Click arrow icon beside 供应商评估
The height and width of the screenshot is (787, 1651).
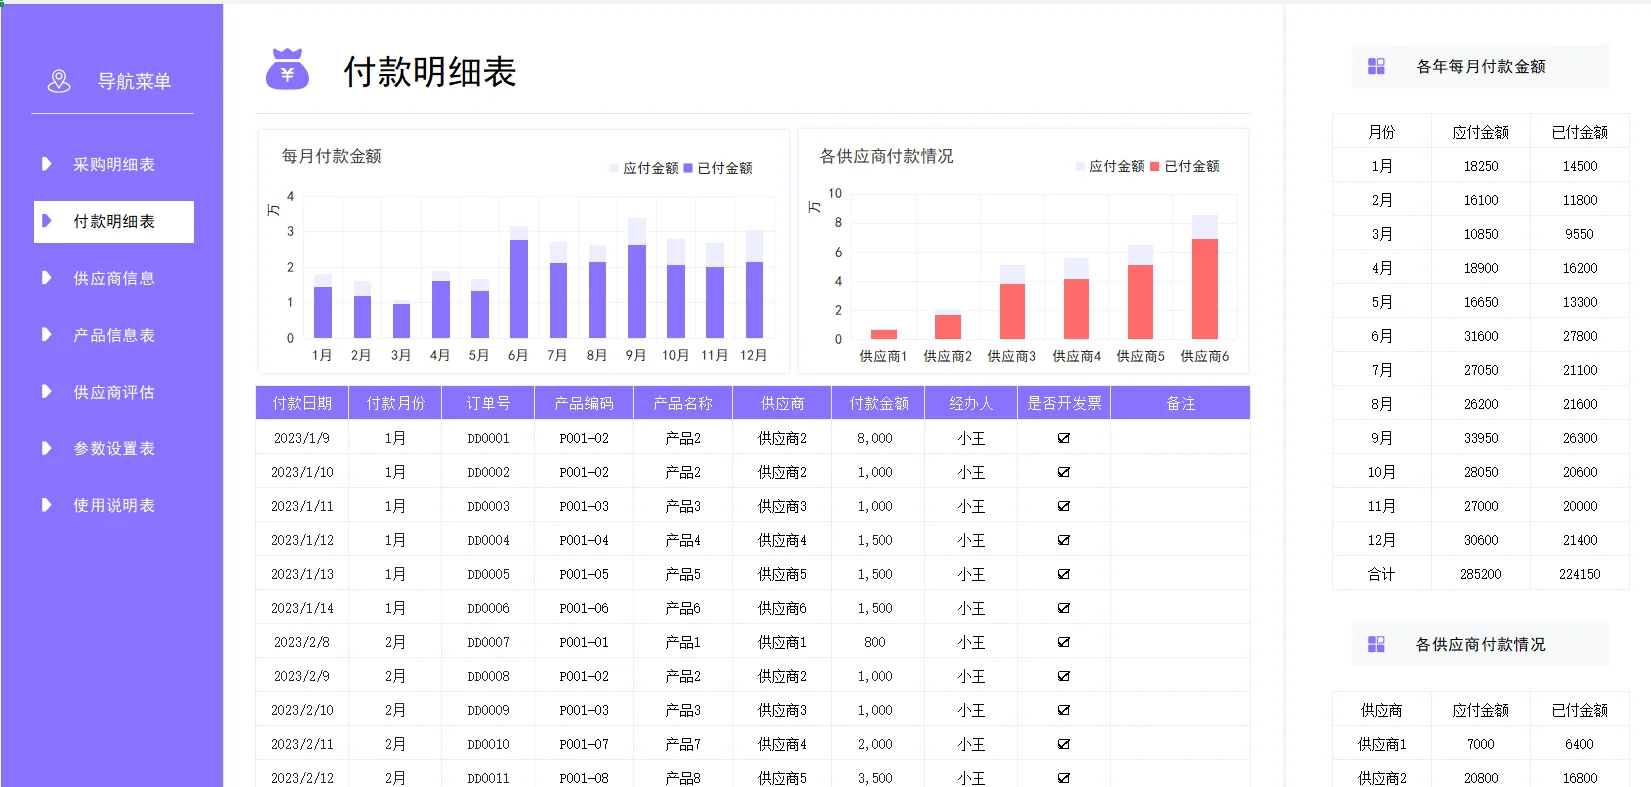point(46,392)
